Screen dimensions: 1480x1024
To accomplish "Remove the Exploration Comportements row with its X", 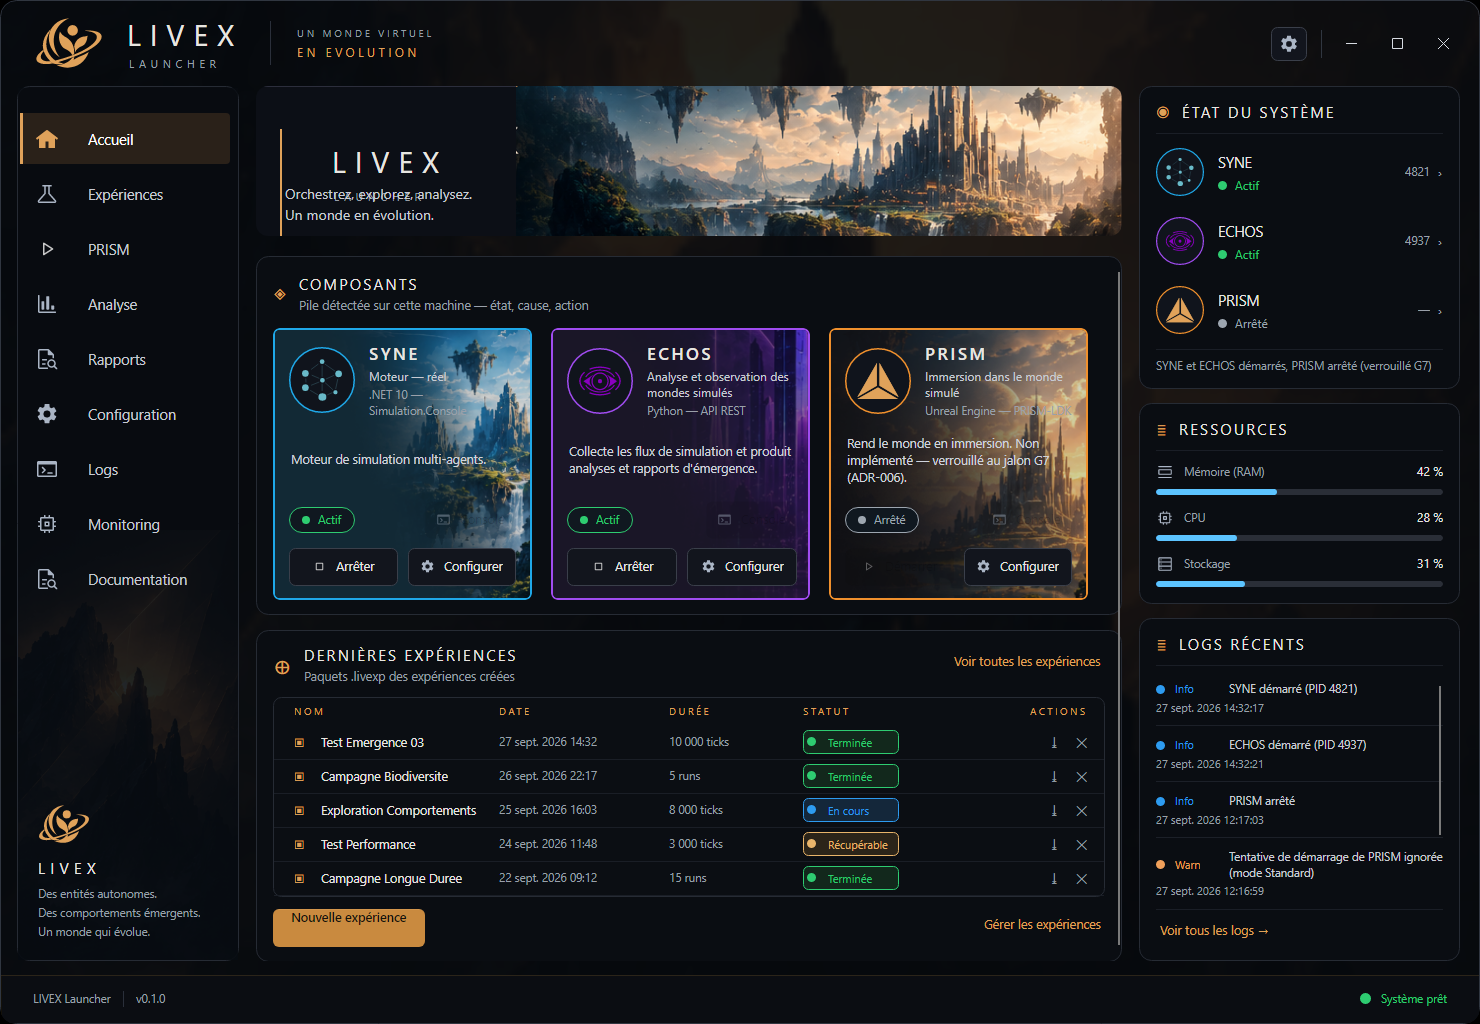I will (x=1081, y=811).
